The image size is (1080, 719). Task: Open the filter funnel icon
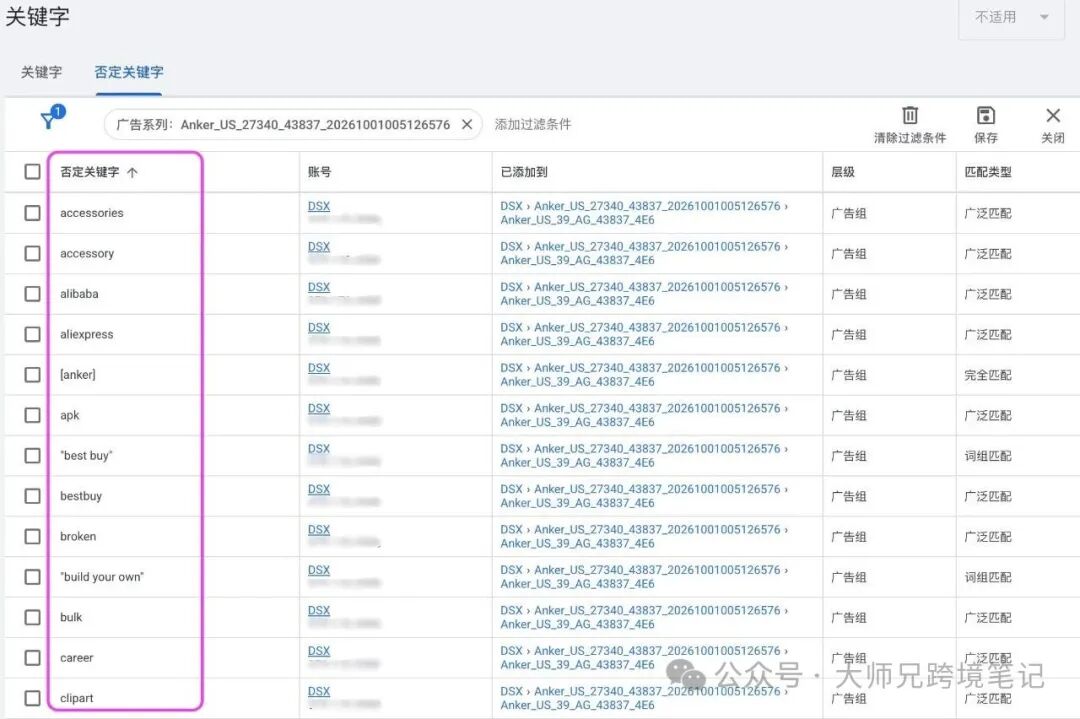point(49,121)
